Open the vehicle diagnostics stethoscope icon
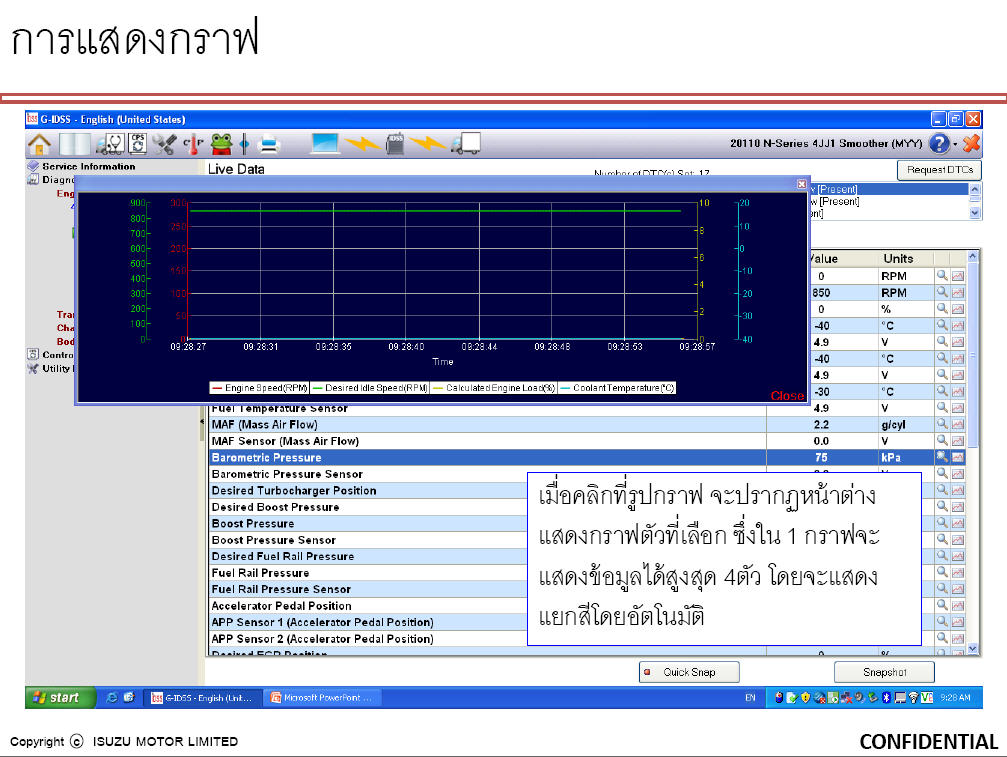1007x757 pixels. click(110, 144)
